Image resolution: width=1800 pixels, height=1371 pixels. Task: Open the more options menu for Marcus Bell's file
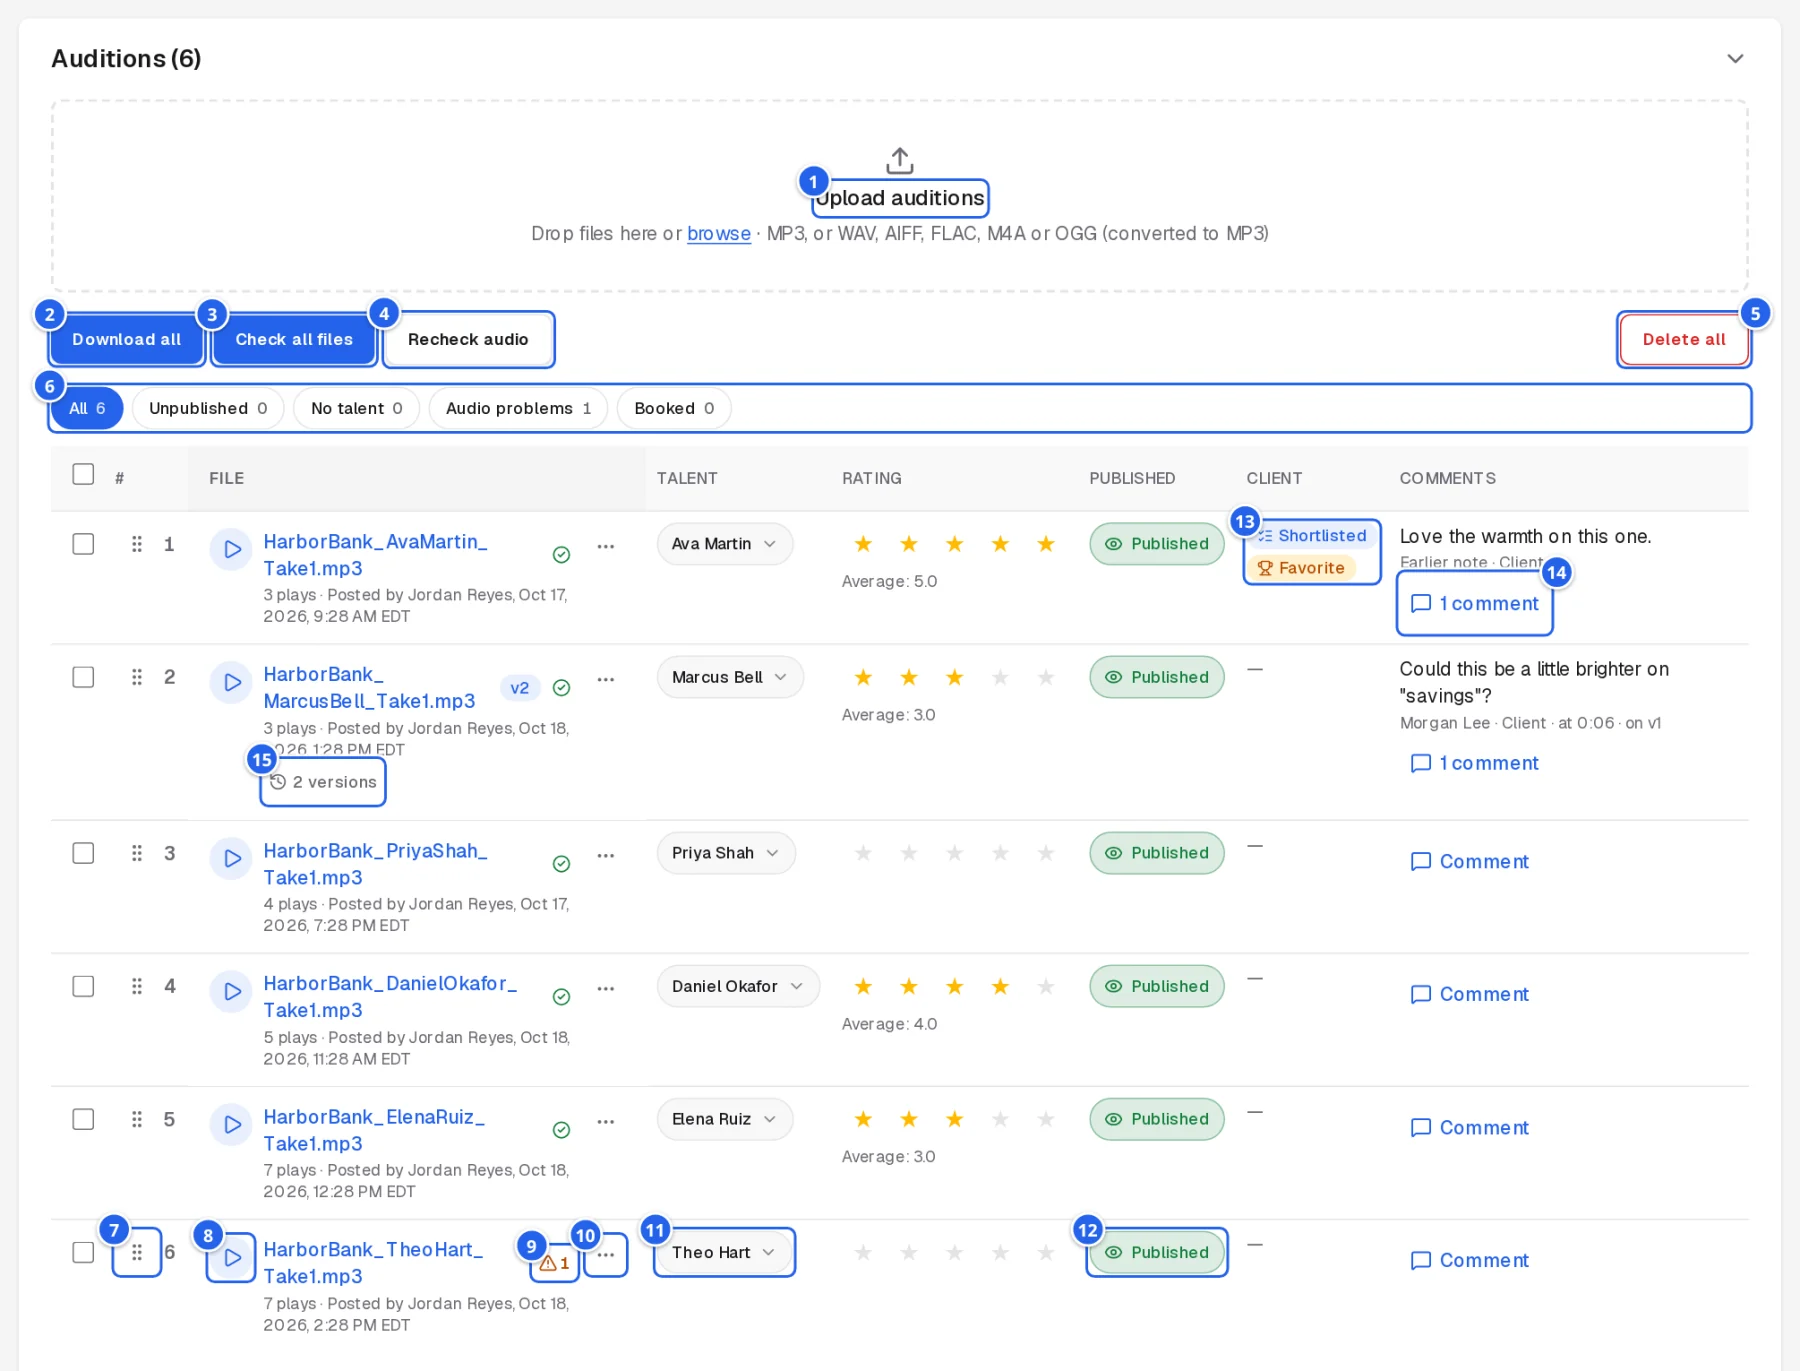[x=606, y=679]
